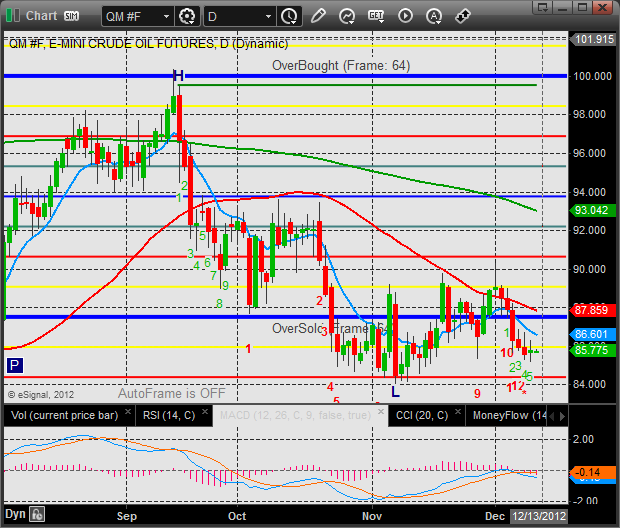620x528 pixels.
Task: Click the Dec label on time axis
Action: (495, 516)
